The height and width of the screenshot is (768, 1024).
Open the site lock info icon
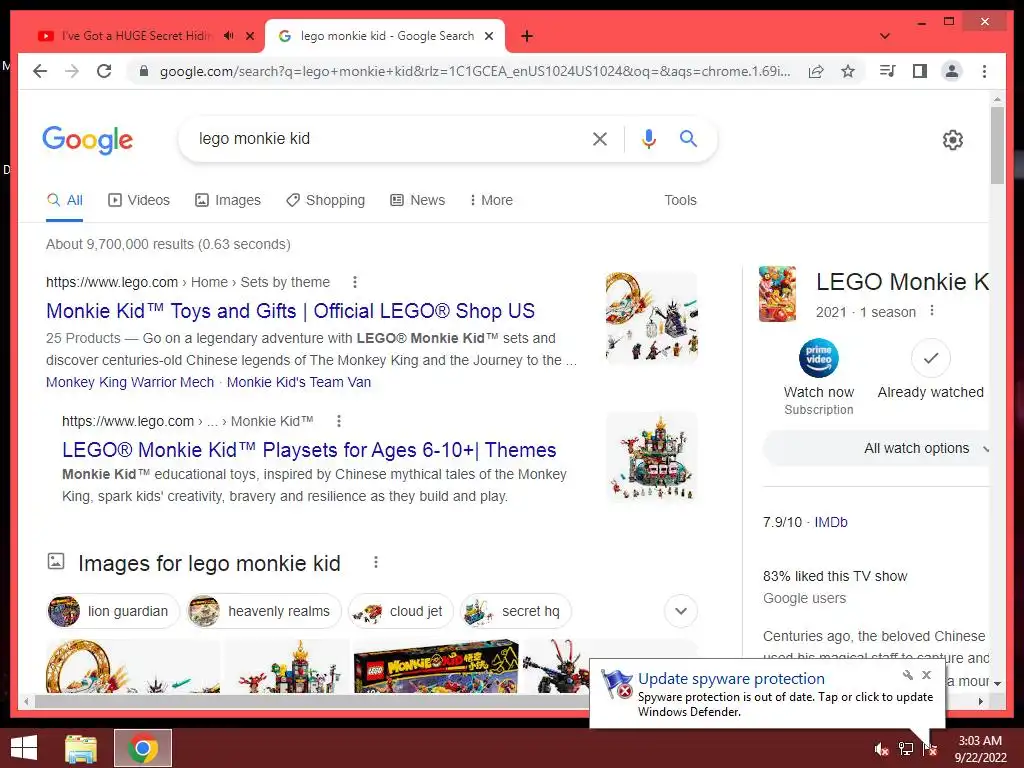(144, 71)
